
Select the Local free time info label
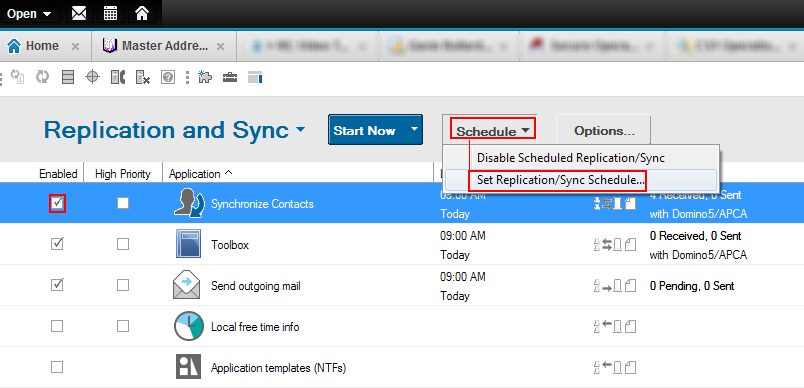click(255, 326)
